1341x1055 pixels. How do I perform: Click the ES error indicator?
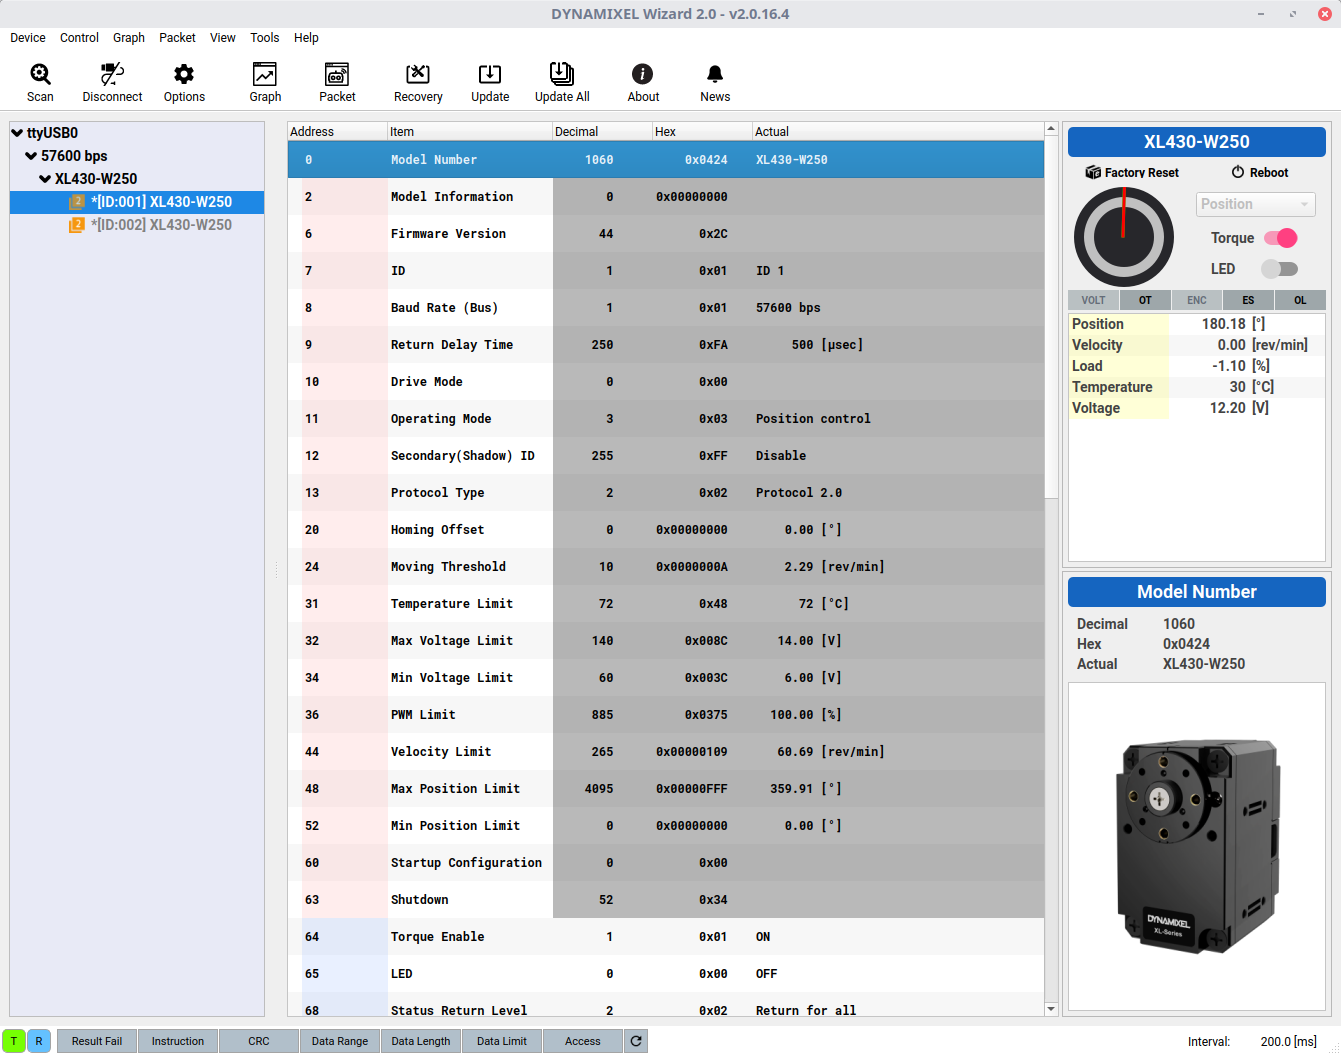pos(1248,300)
